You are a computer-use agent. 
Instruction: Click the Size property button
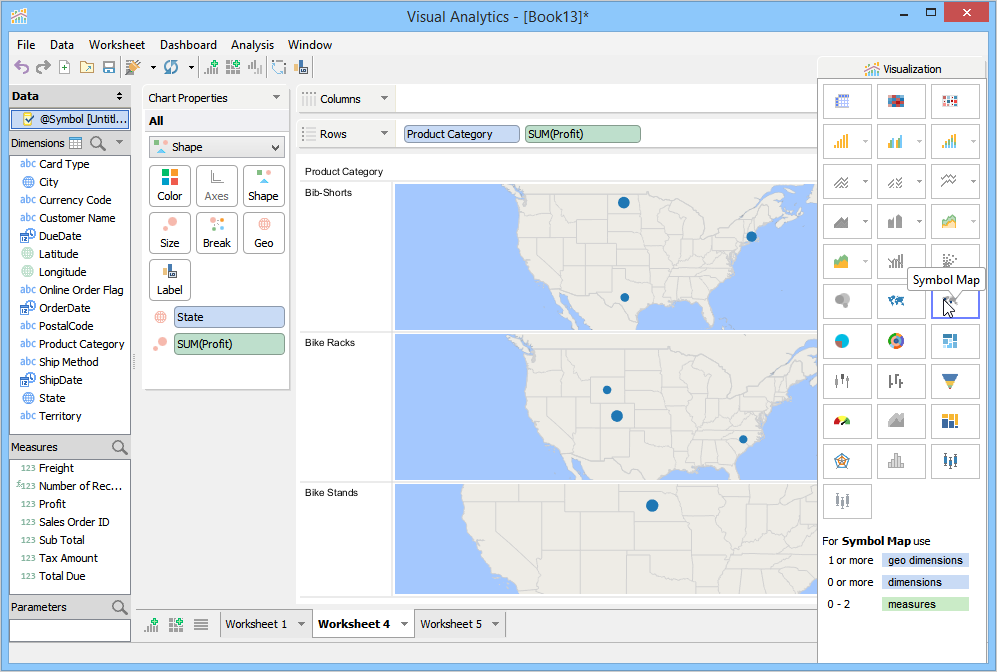point(170,233)
